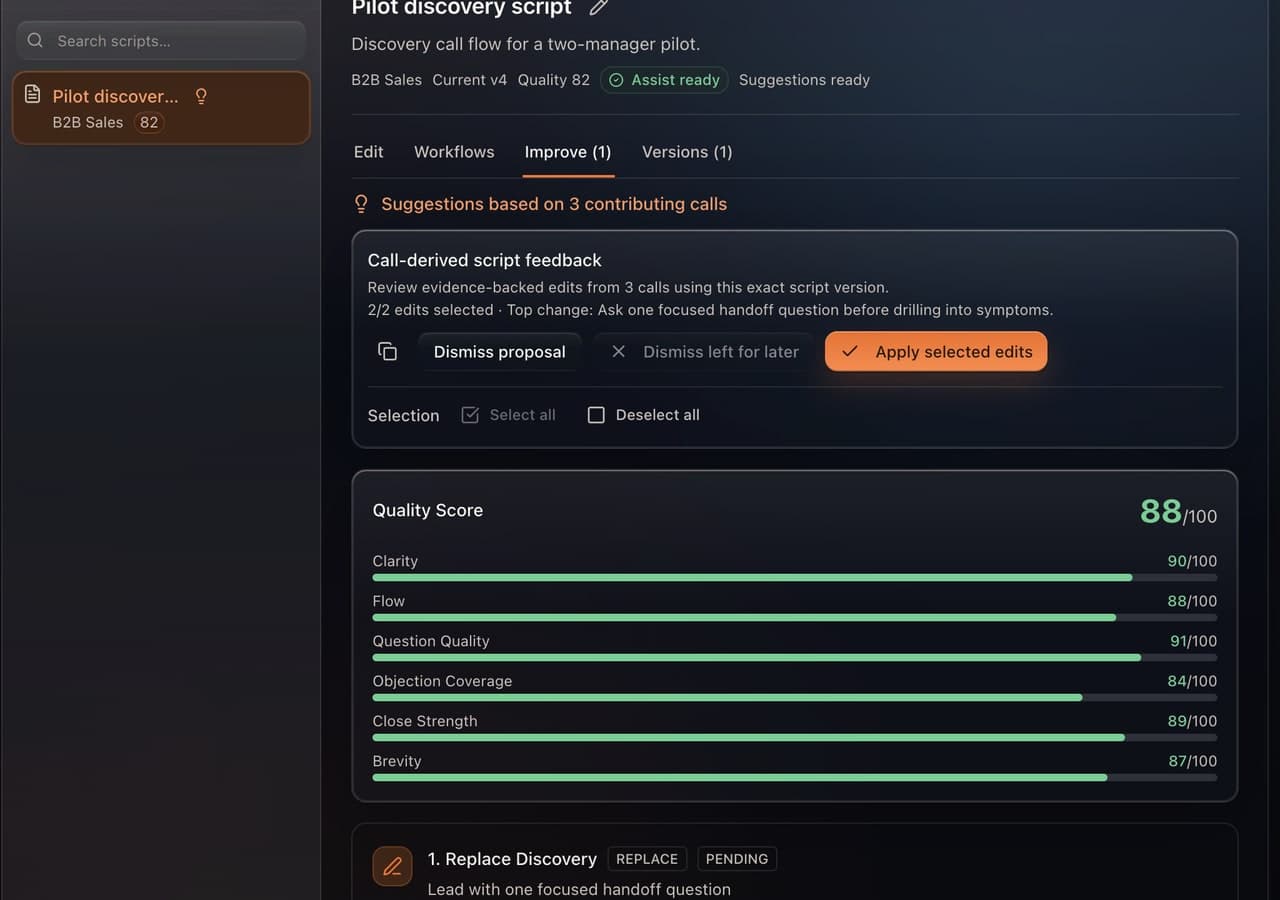Check the Deselect all checkbox

[596, 415]
